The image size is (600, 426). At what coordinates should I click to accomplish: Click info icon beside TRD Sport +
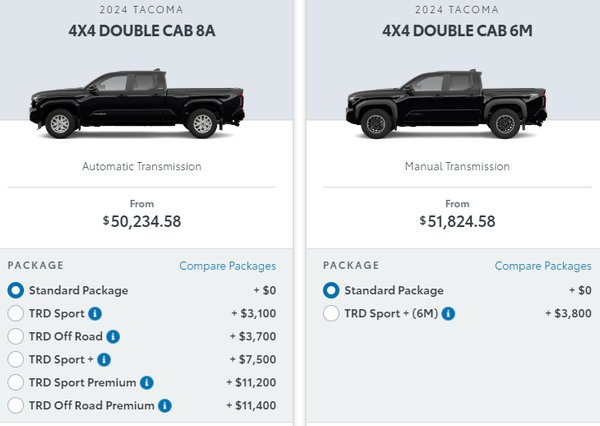click(x=104, y=360)
